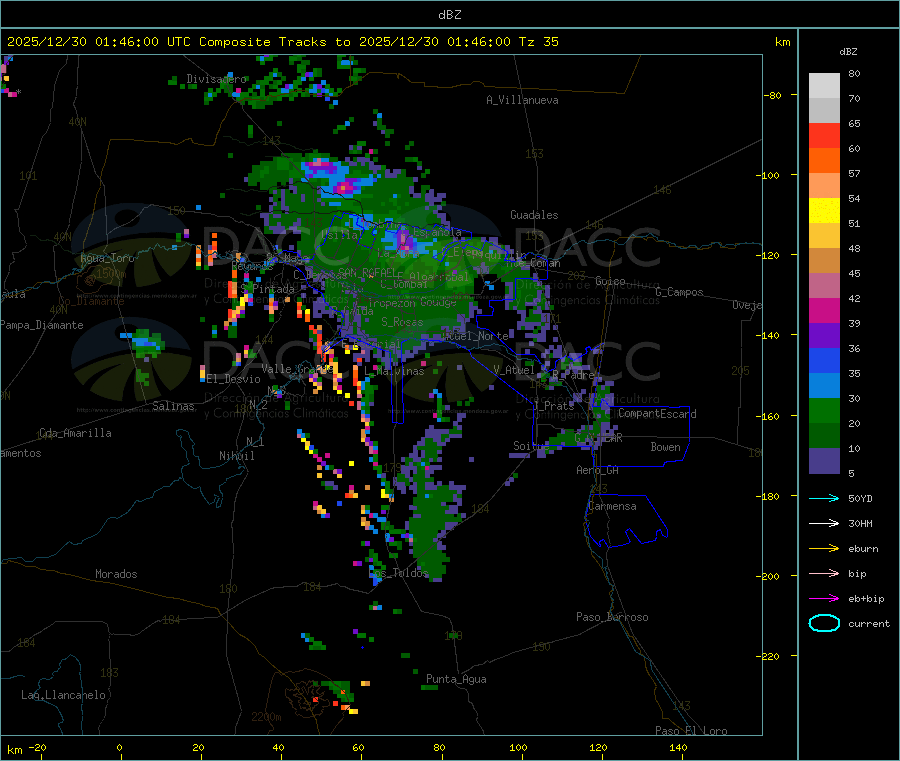Click the El_Desvio map label
The image size is (900, 761).
[x=233, y=379]
